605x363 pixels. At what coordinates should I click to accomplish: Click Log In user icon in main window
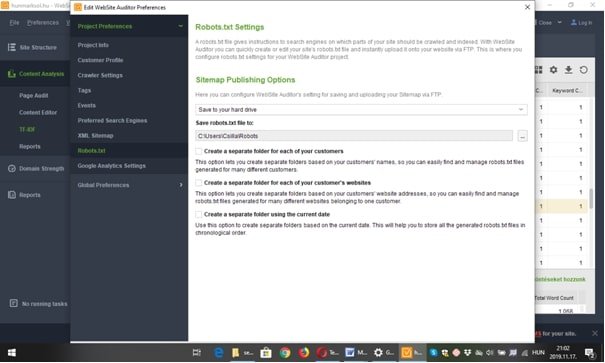(x=574, y=22)
